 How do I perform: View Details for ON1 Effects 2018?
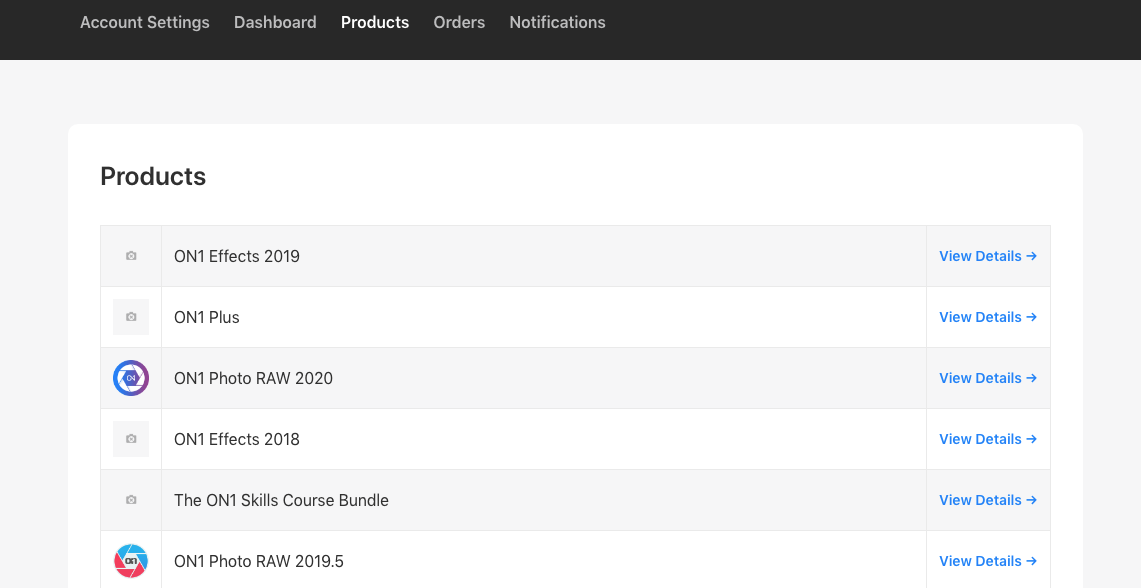pos(987,439)
